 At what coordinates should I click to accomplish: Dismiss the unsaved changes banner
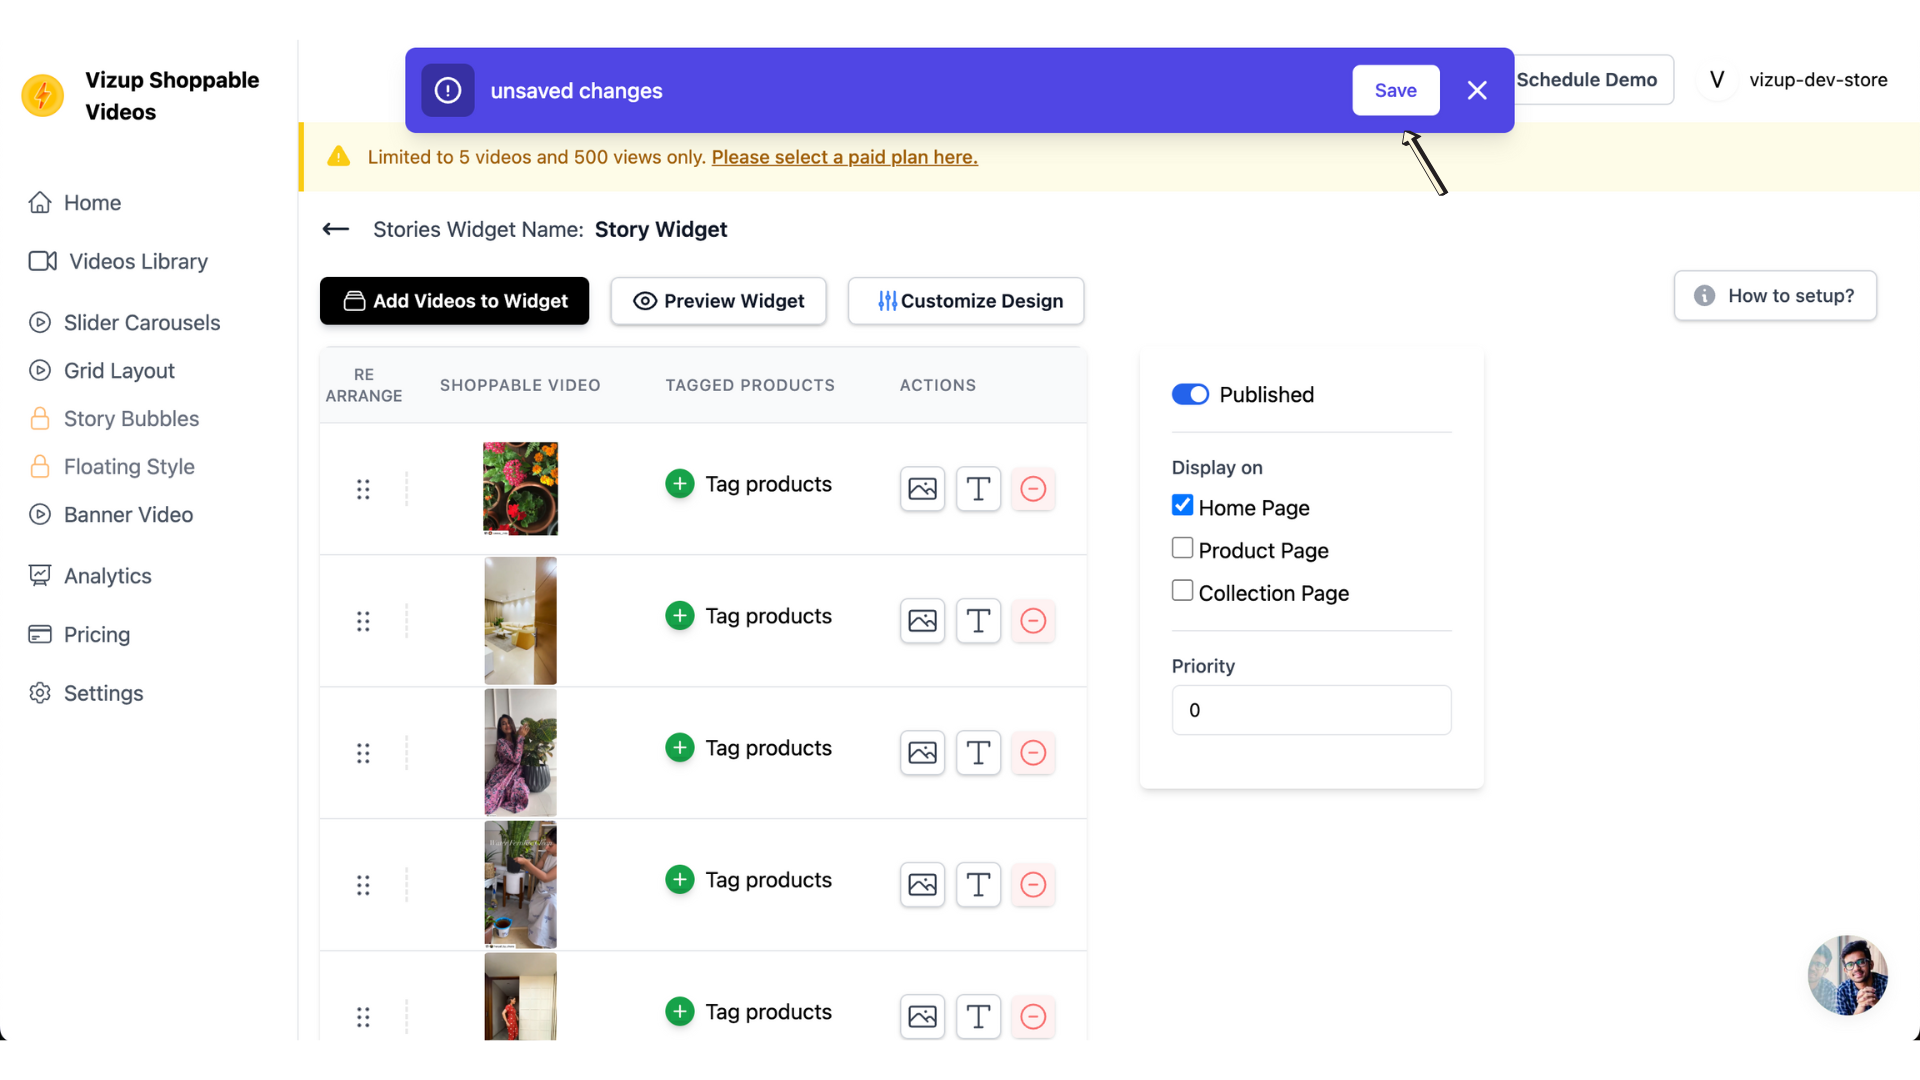pos(1477,90)
